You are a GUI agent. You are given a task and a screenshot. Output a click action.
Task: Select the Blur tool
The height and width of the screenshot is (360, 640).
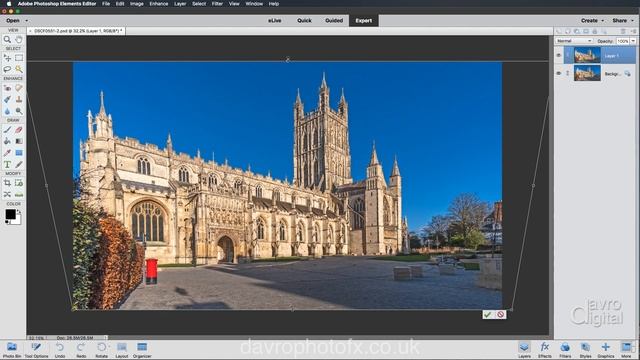tap(7, 111)
